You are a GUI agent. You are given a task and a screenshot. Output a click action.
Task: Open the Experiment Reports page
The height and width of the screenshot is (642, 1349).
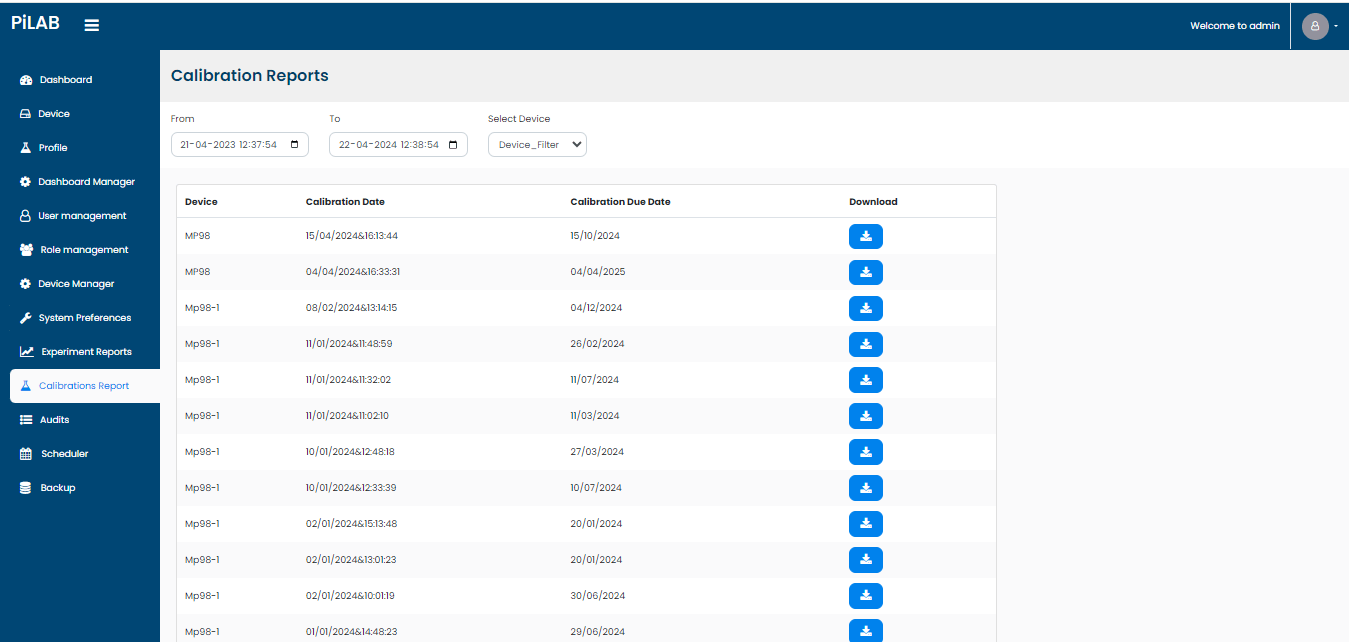[x=86, y=352]
